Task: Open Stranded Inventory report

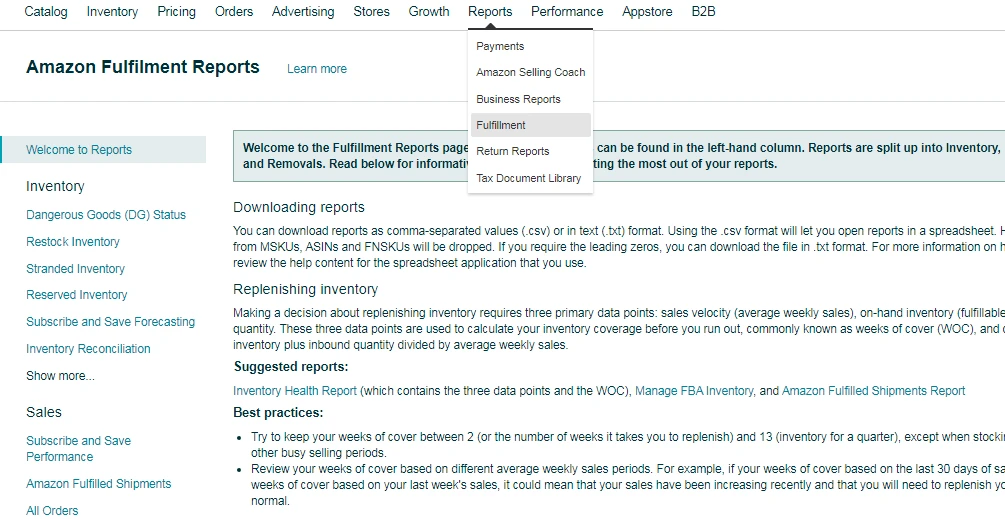Action: 75,268
